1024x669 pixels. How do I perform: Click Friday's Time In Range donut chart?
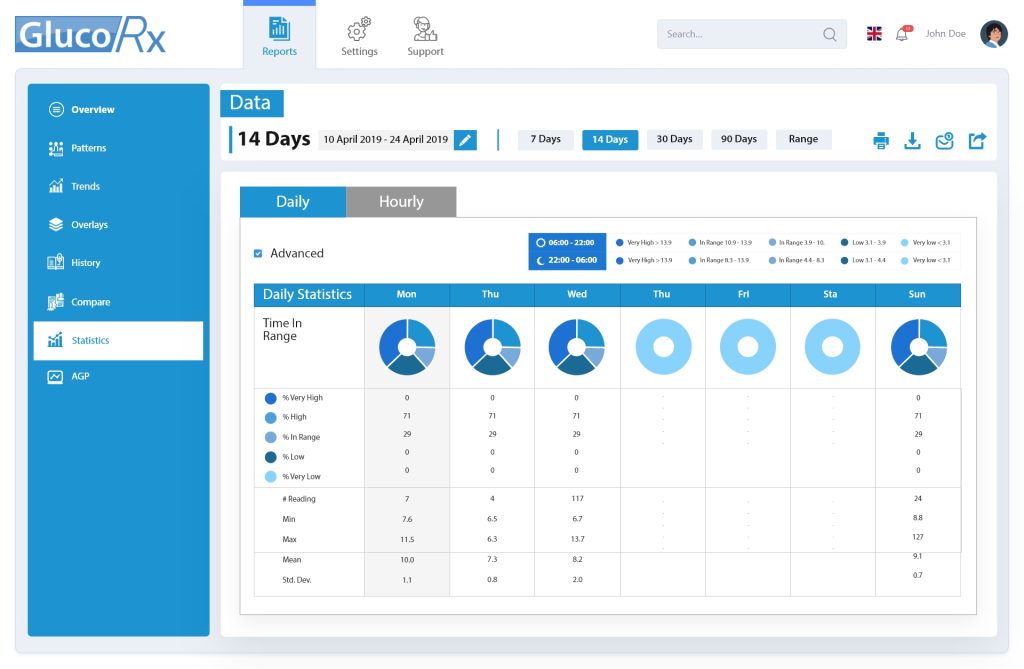pos(748,347)
